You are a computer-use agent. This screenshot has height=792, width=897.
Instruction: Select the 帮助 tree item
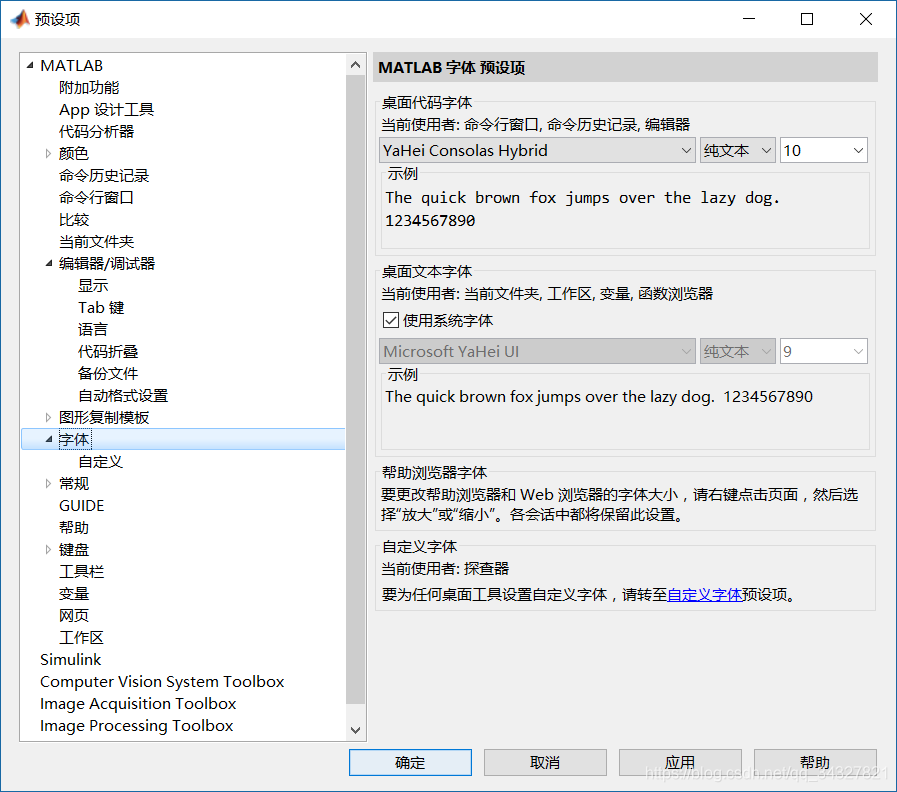pyautogui.click(x=74, y=528)
